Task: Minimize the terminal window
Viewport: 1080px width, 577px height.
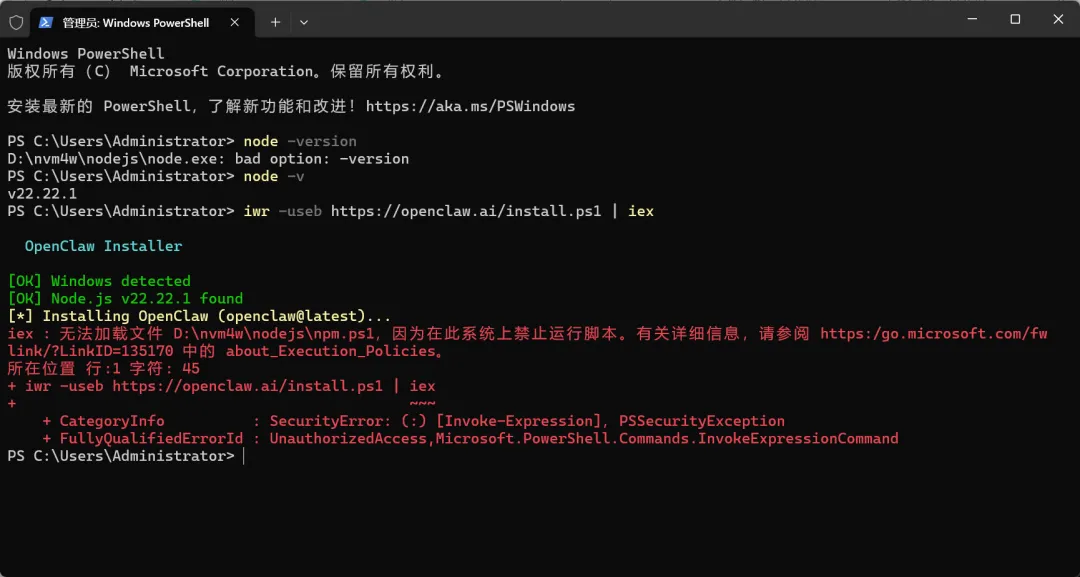Action: click(x=971, y=19)
